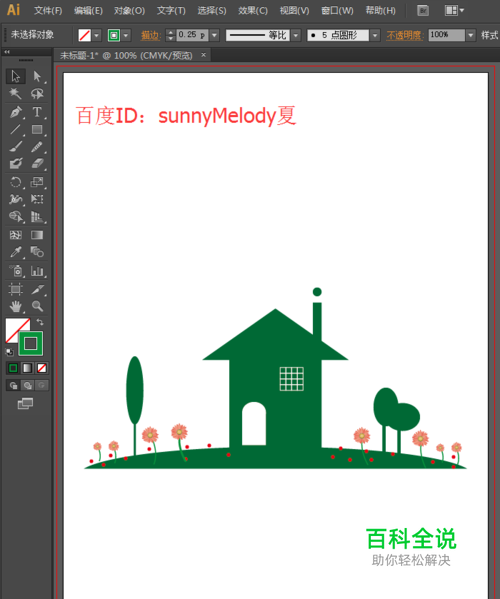Choose the Rectangle tool
Image resolution: width=500 pixels, height=599 pixels.
click(37, 130)
